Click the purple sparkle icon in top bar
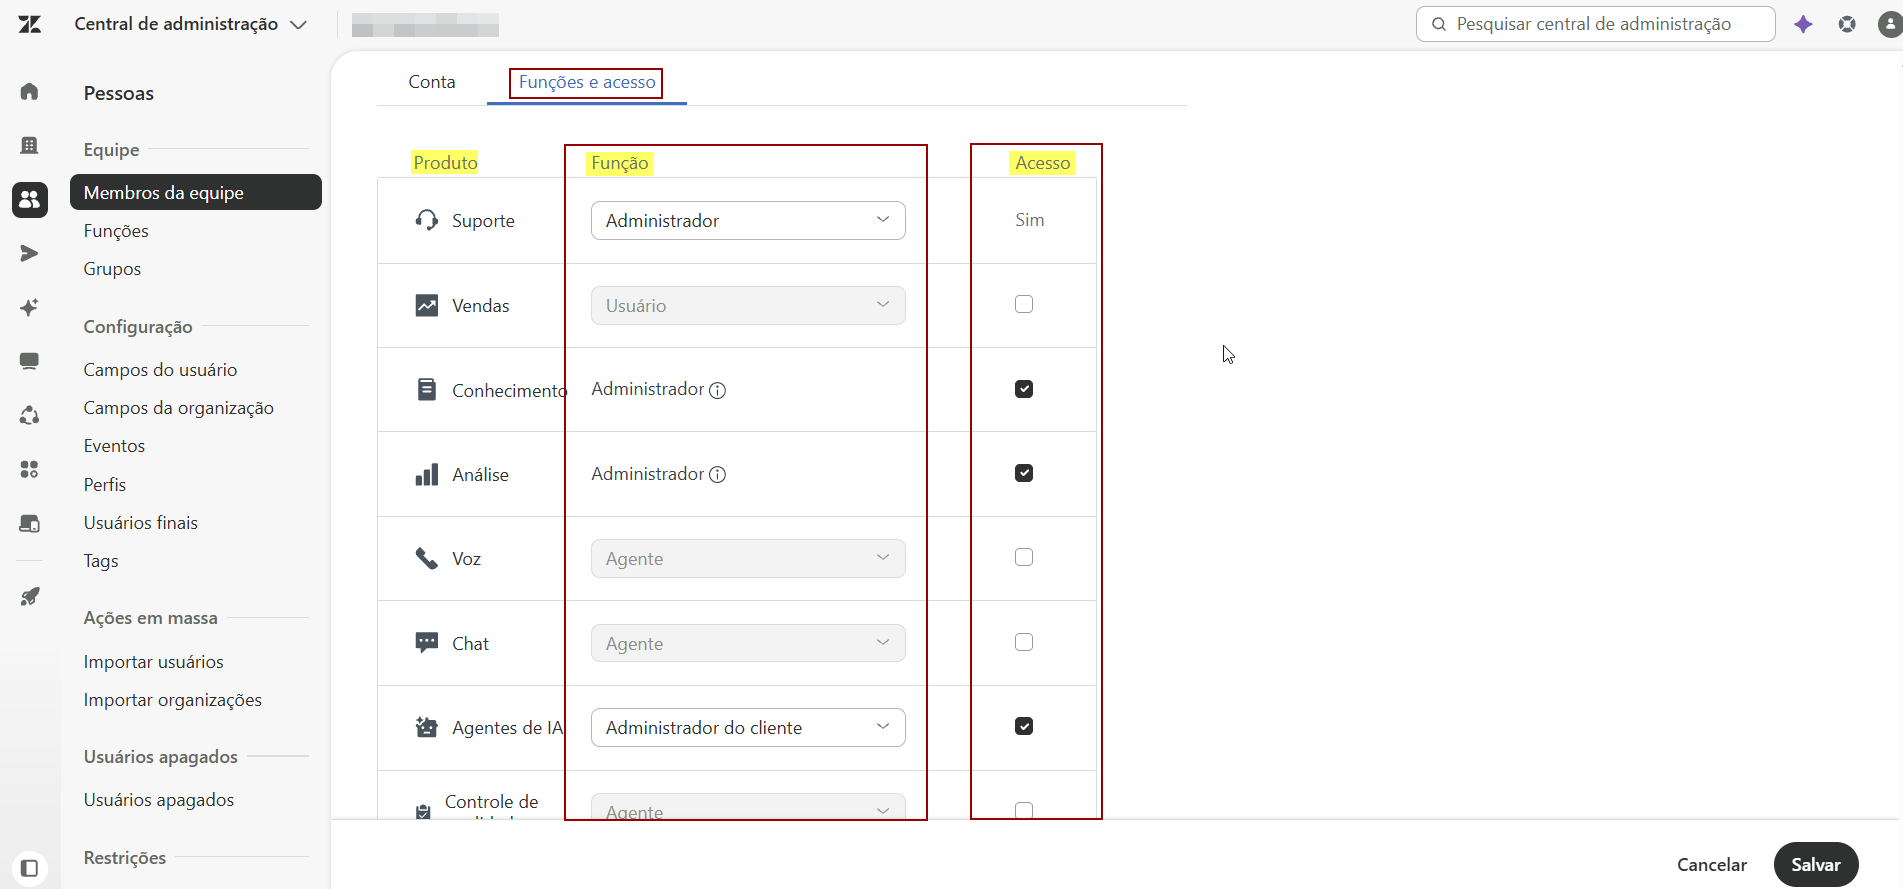The height and width of the screenshot is (889, 1903). 1803,24
